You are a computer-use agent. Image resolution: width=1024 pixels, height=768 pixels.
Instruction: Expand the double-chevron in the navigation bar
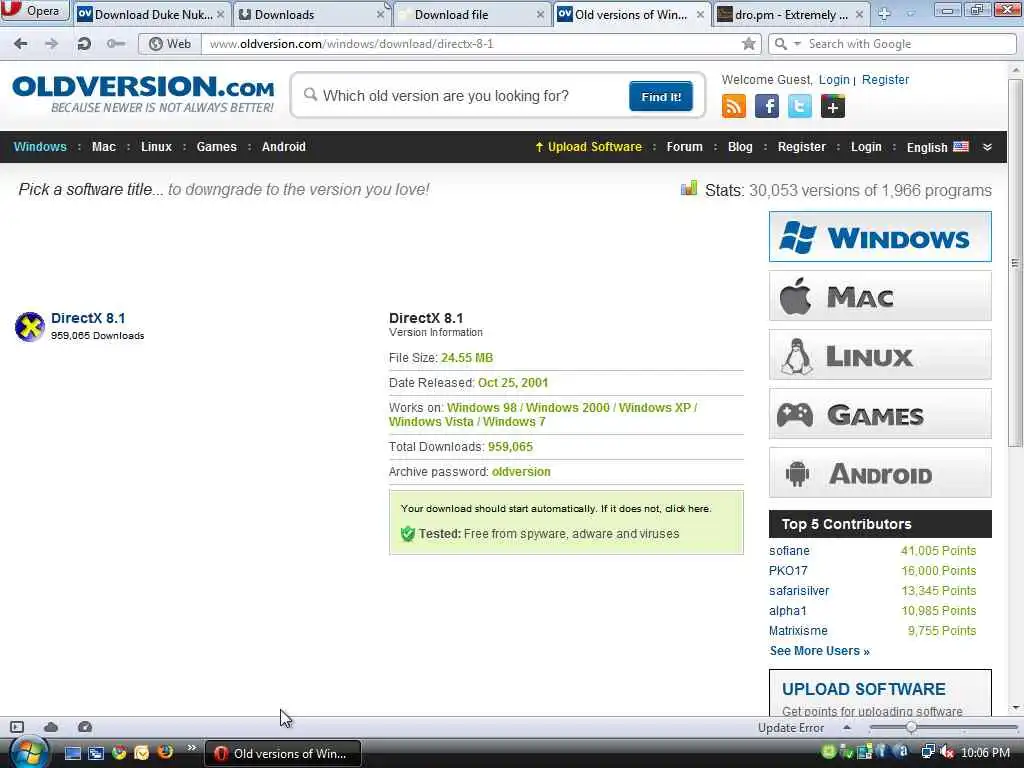(987, 147)
